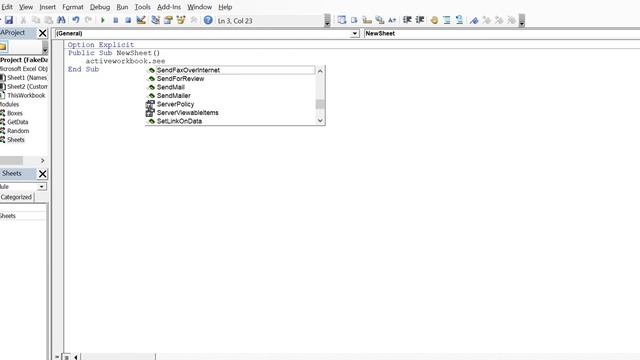Open the Help menu
640x360 pixels.
click(225, 7)
